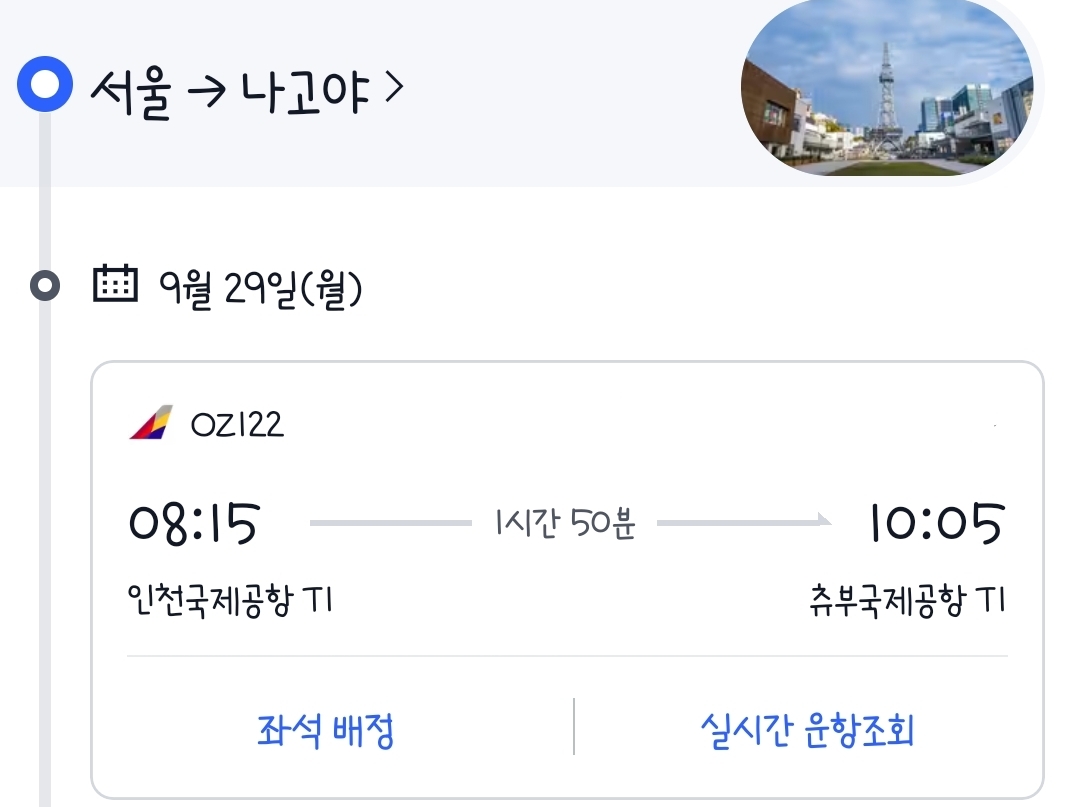The height and width of the screenshot is (807, 1080).
Task: Open the Nagoya TV tower photo thumbnail
Action: (x=887, y=87)
